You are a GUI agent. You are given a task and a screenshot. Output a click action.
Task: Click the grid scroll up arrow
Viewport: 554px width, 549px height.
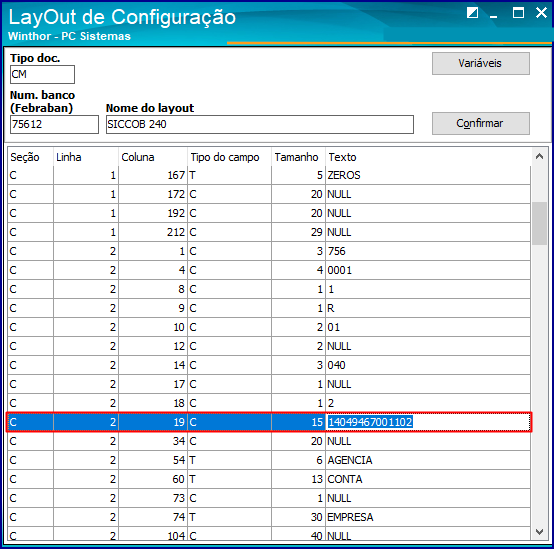tap(539, 157)
